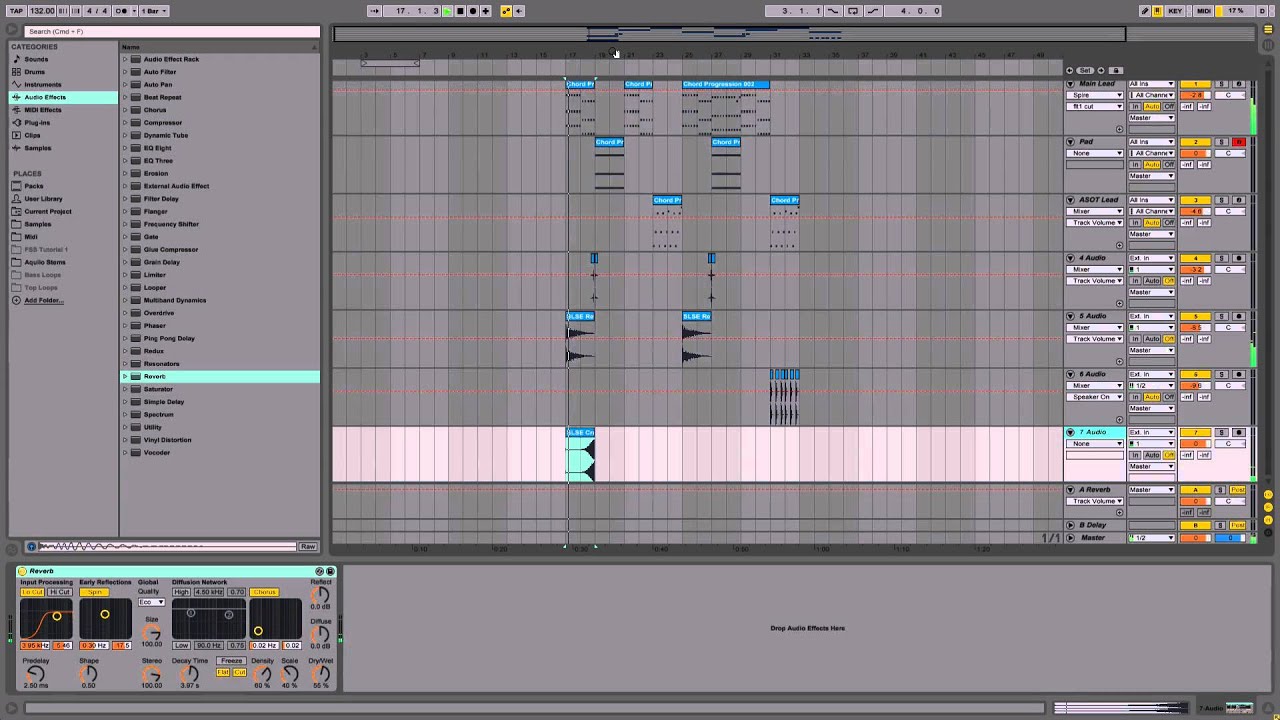Click the Set locator button

(x=1085, y=71)
